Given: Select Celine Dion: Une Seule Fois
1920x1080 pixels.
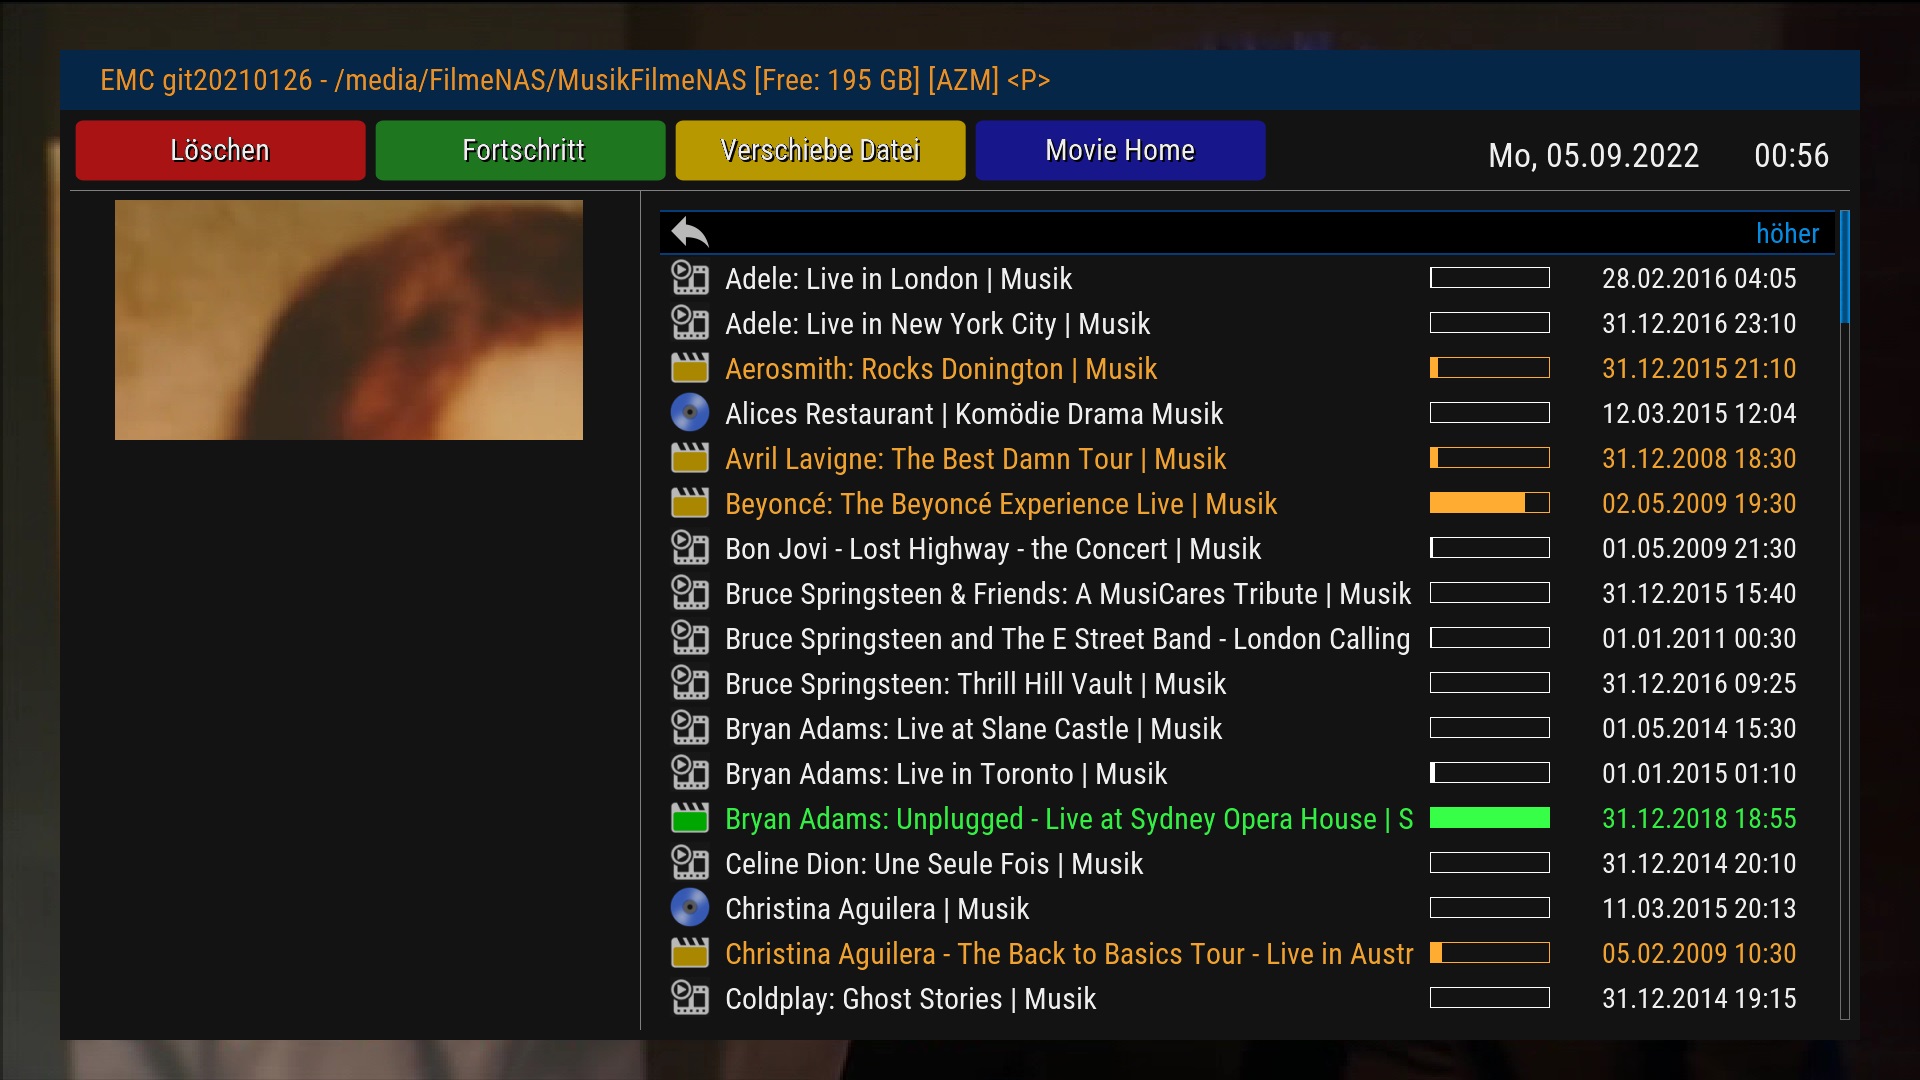Looking at the screenshot, I should [x=933, y=864].
